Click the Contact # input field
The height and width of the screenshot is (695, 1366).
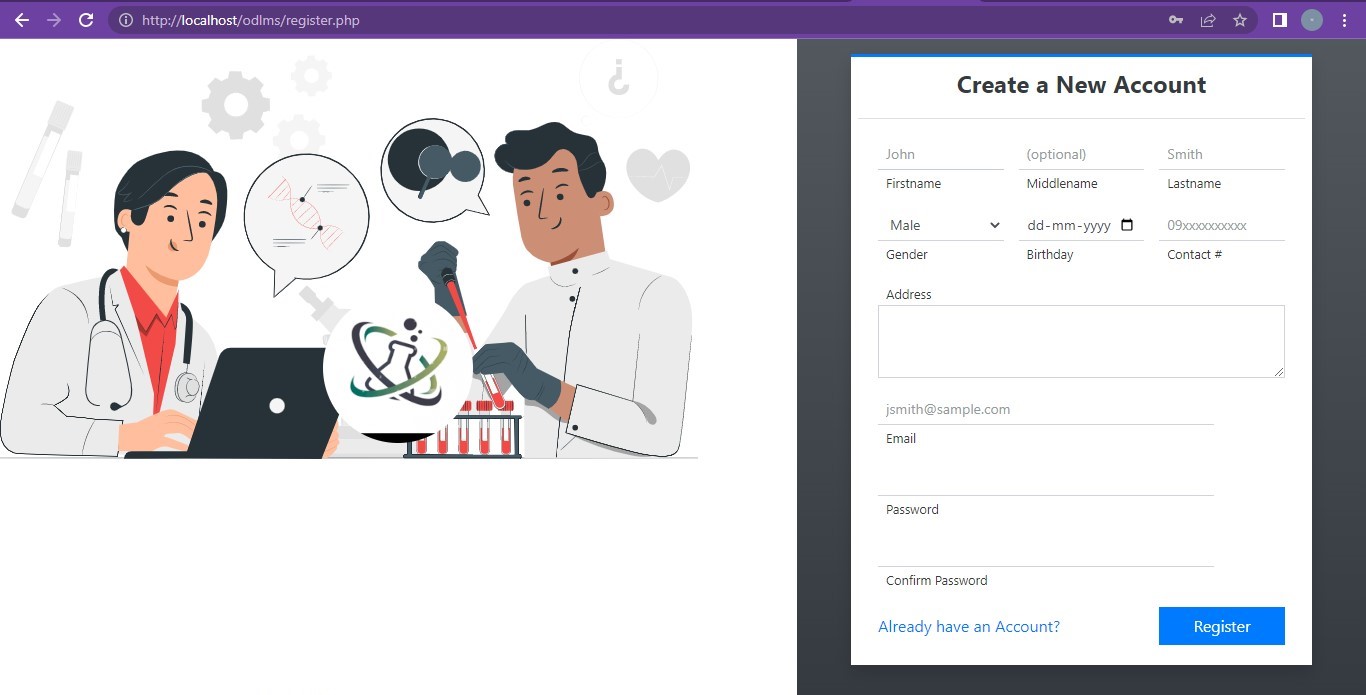pyautogui.click(x=1222, y=225)
